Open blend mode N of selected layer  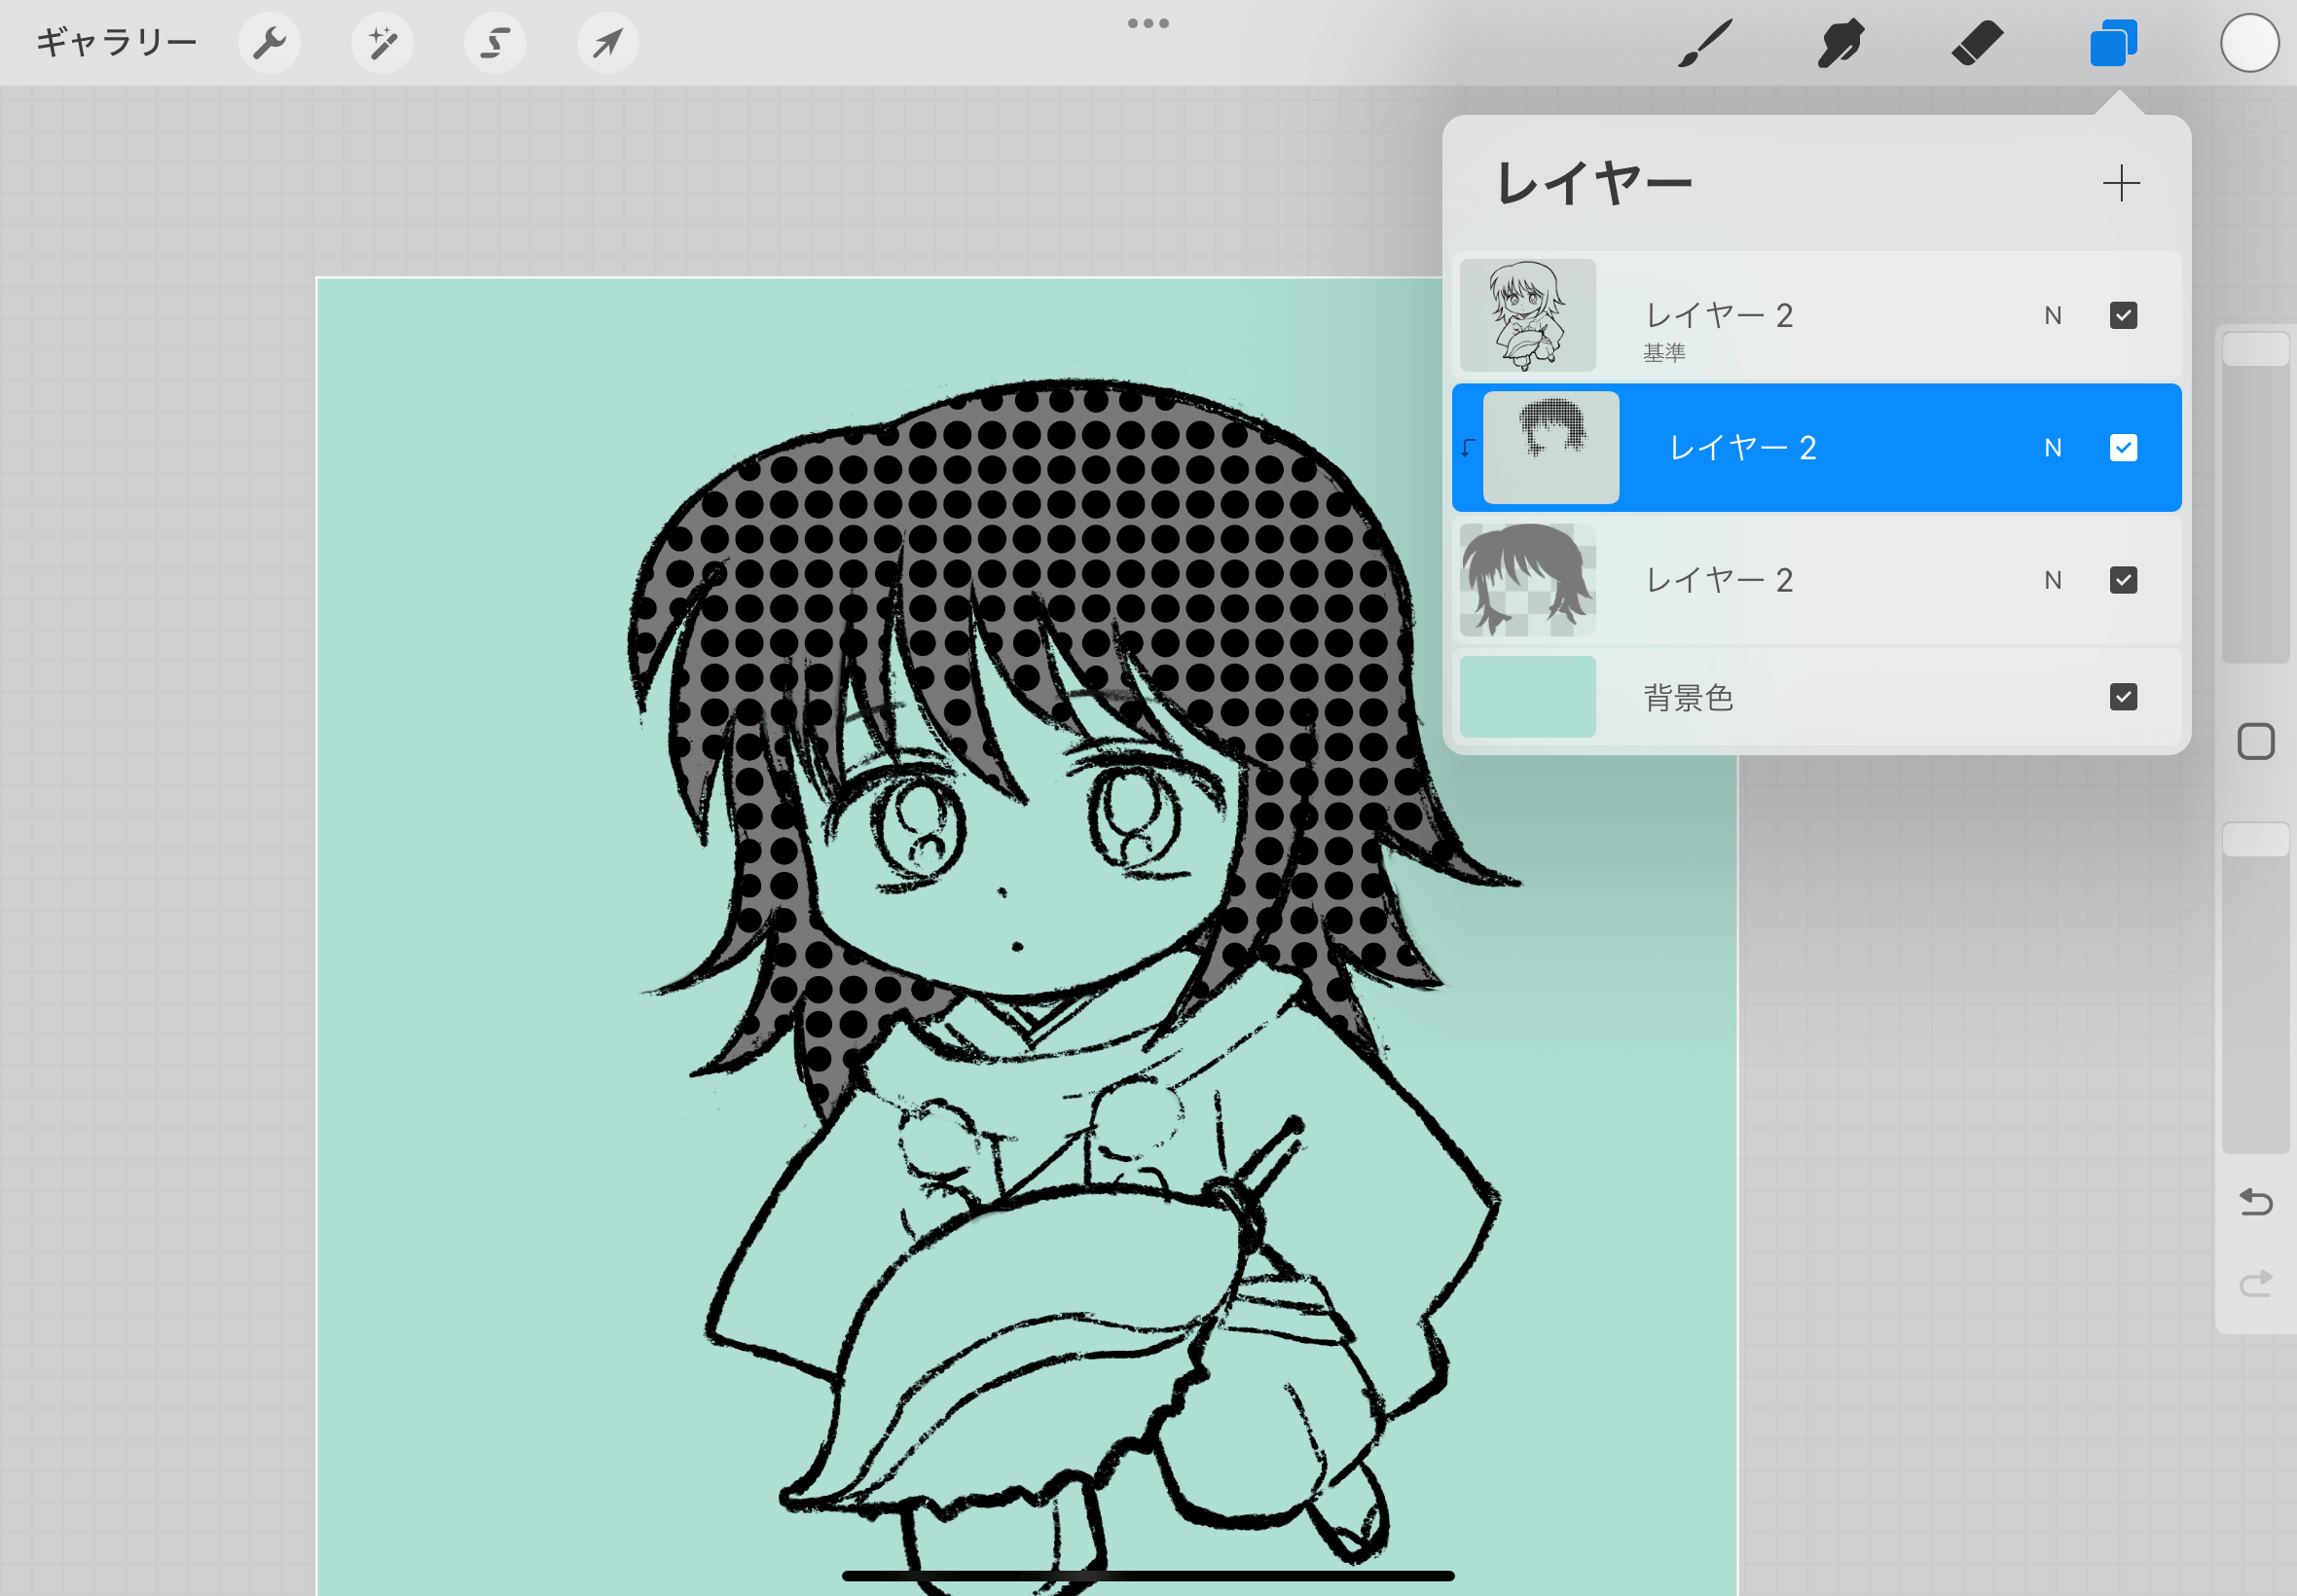2052,448
